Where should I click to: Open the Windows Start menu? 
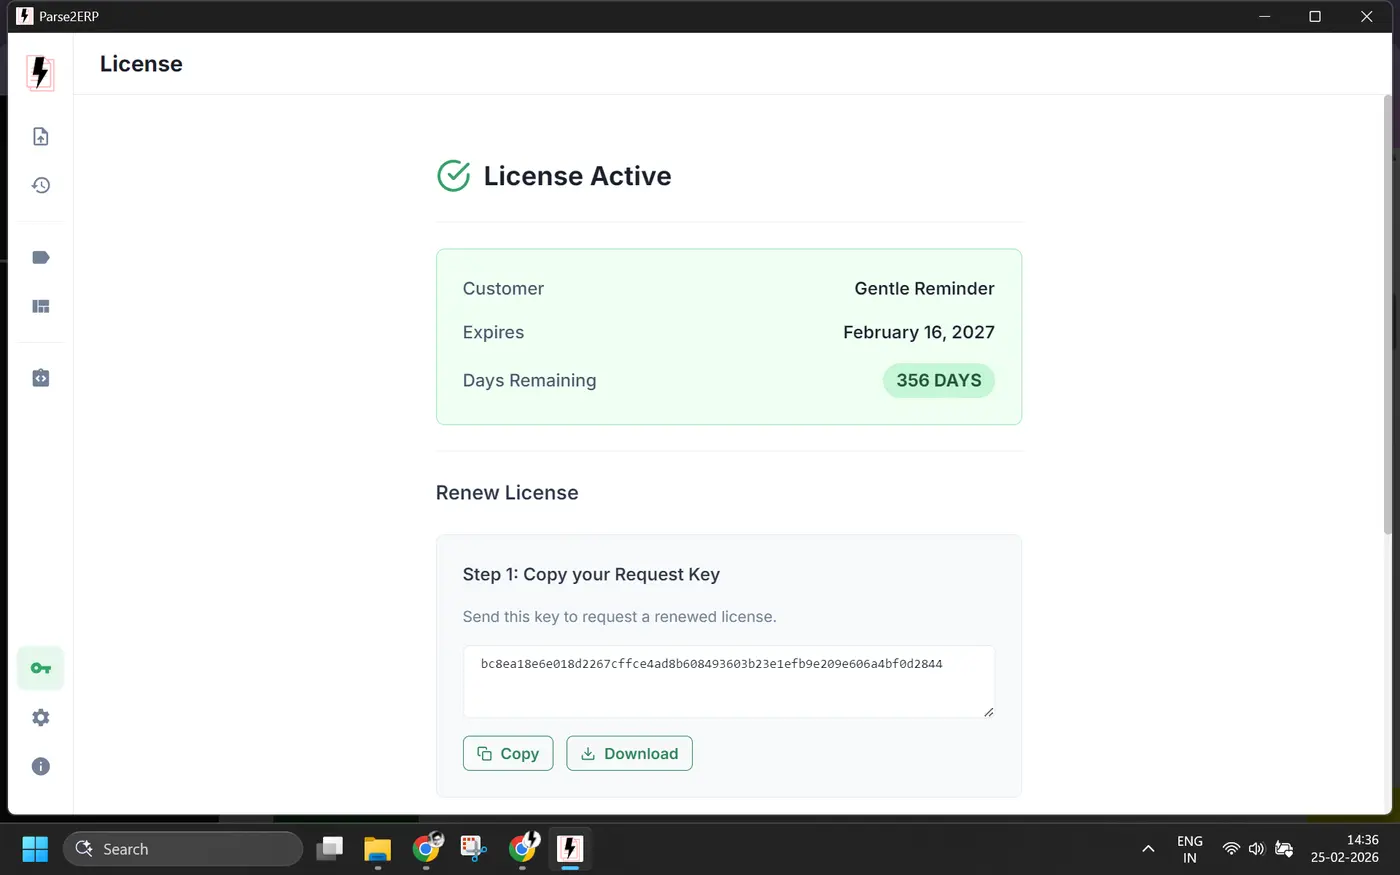(x=35, y=849)
